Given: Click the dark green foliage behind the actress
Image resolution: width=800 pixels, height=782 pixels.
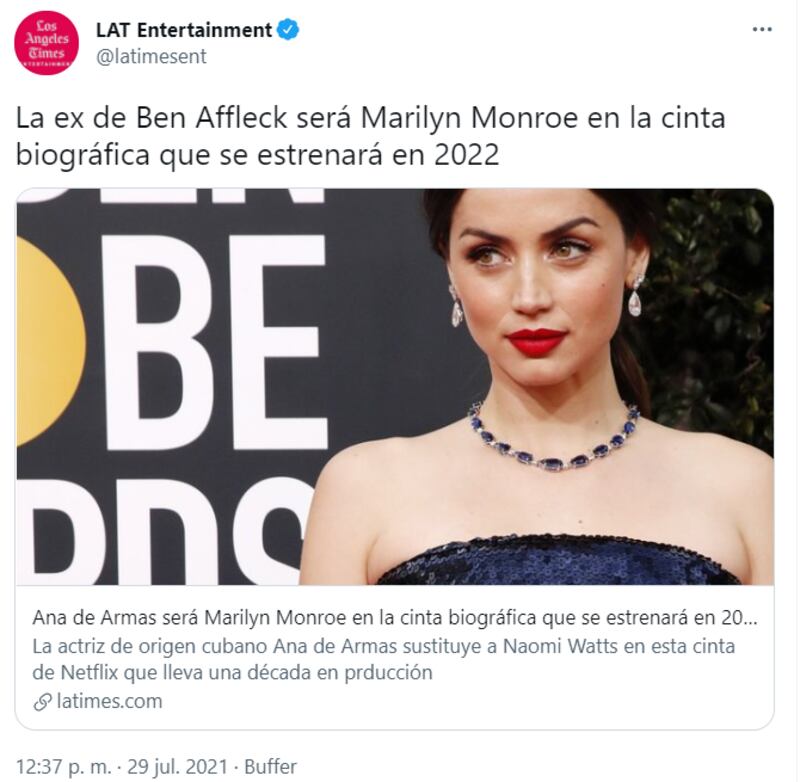Looking at the screenshot, I should tap(714, 316).
